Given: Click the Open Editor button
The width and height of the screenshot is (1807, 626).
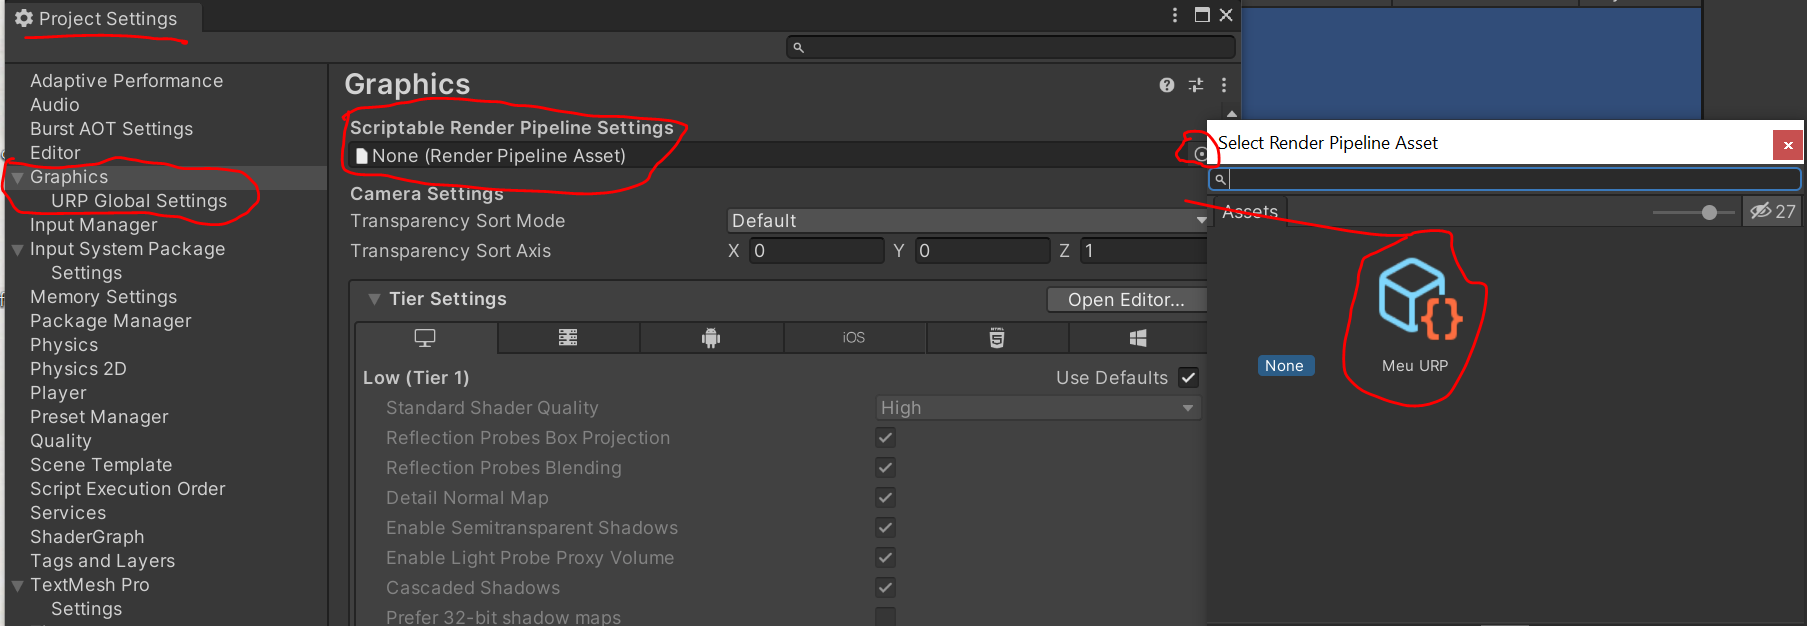Looking at the screenshot, I should (1126, 300).
